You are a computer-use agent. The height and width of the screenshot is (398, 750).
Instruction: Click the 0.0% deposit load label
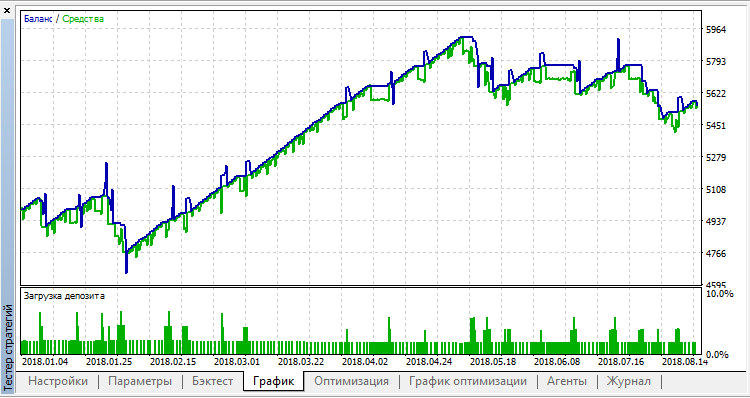717,354
